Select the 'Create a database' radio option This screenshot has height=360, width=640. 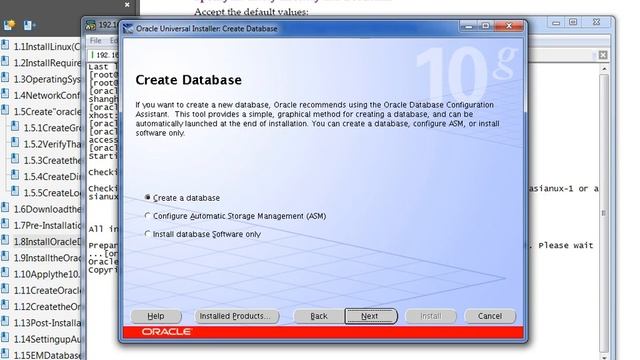point(182,198)
